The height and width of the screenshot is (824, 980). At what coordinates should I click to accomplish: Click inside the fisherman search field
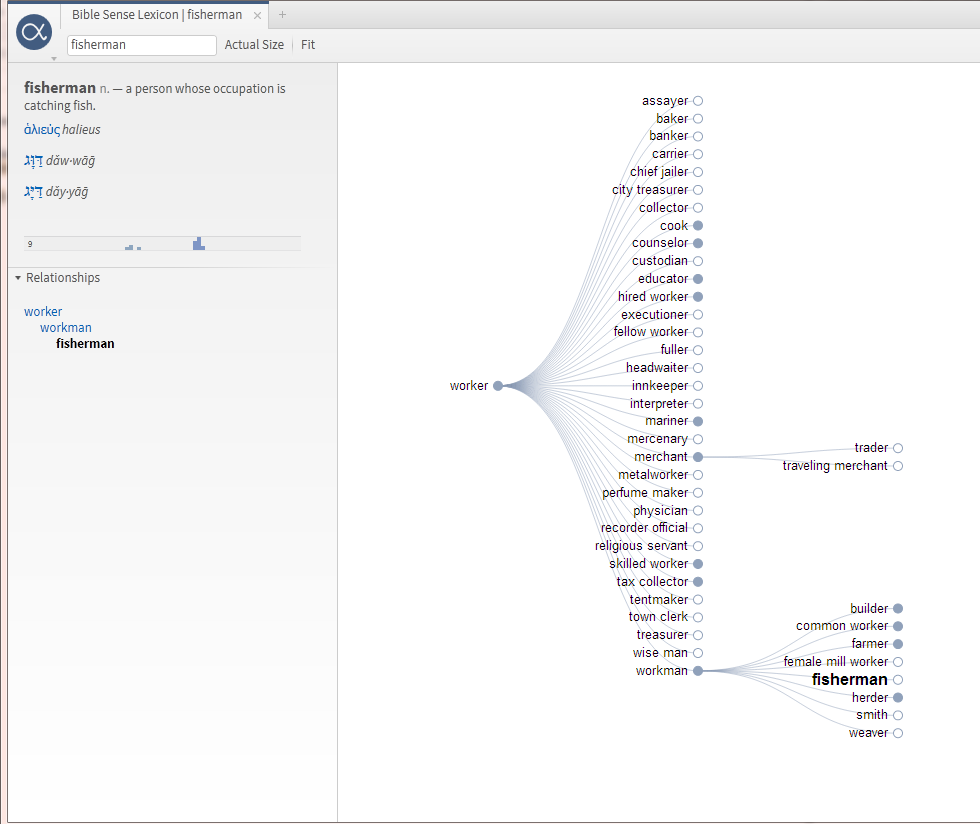point(140,45)
